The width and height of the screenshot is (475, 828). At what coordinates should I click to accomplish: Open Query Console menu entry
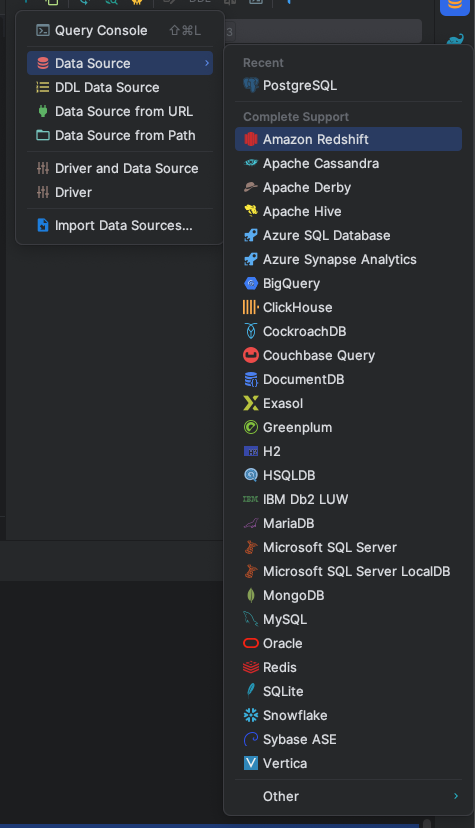120,31
